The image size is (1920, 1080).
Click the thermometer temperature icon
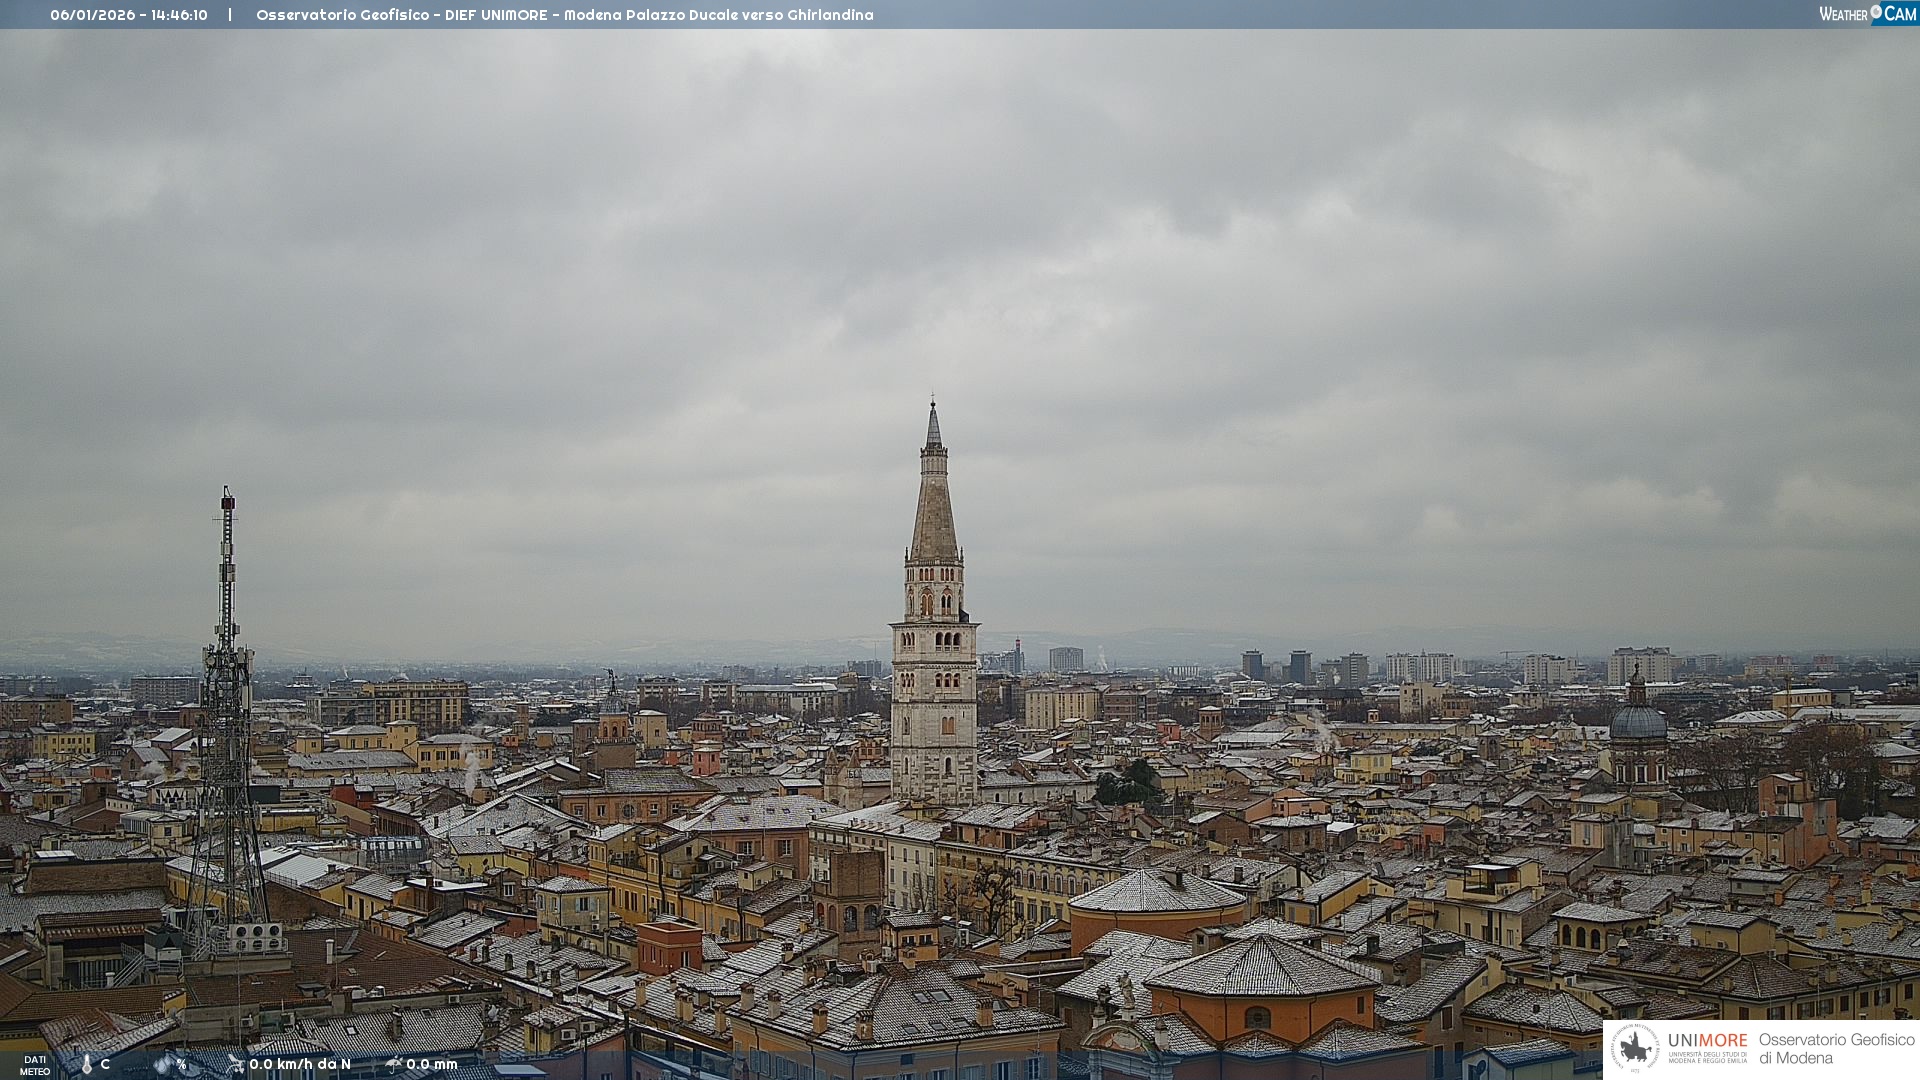[87, 1064]
